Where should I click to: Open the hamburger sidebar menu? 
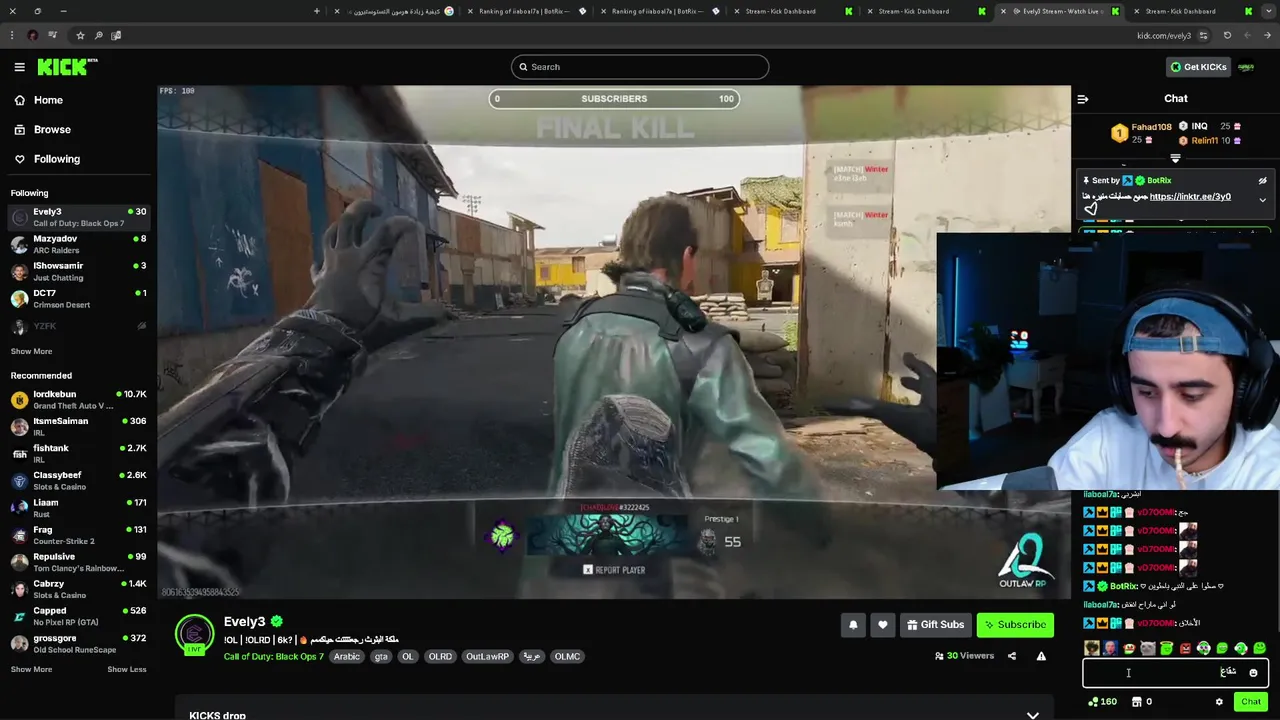[x=19, y=67]
